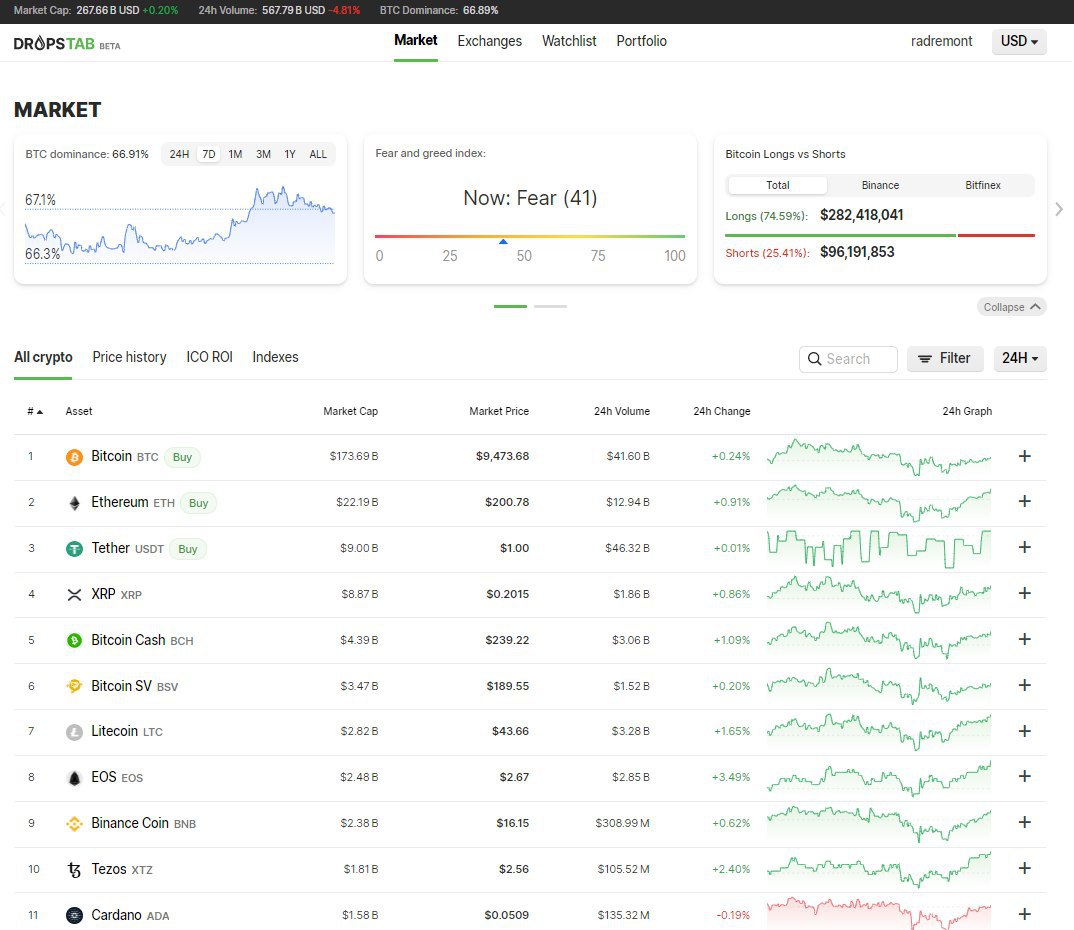
Task: Select the 24H dominance range
Action: tap(179, 154)
